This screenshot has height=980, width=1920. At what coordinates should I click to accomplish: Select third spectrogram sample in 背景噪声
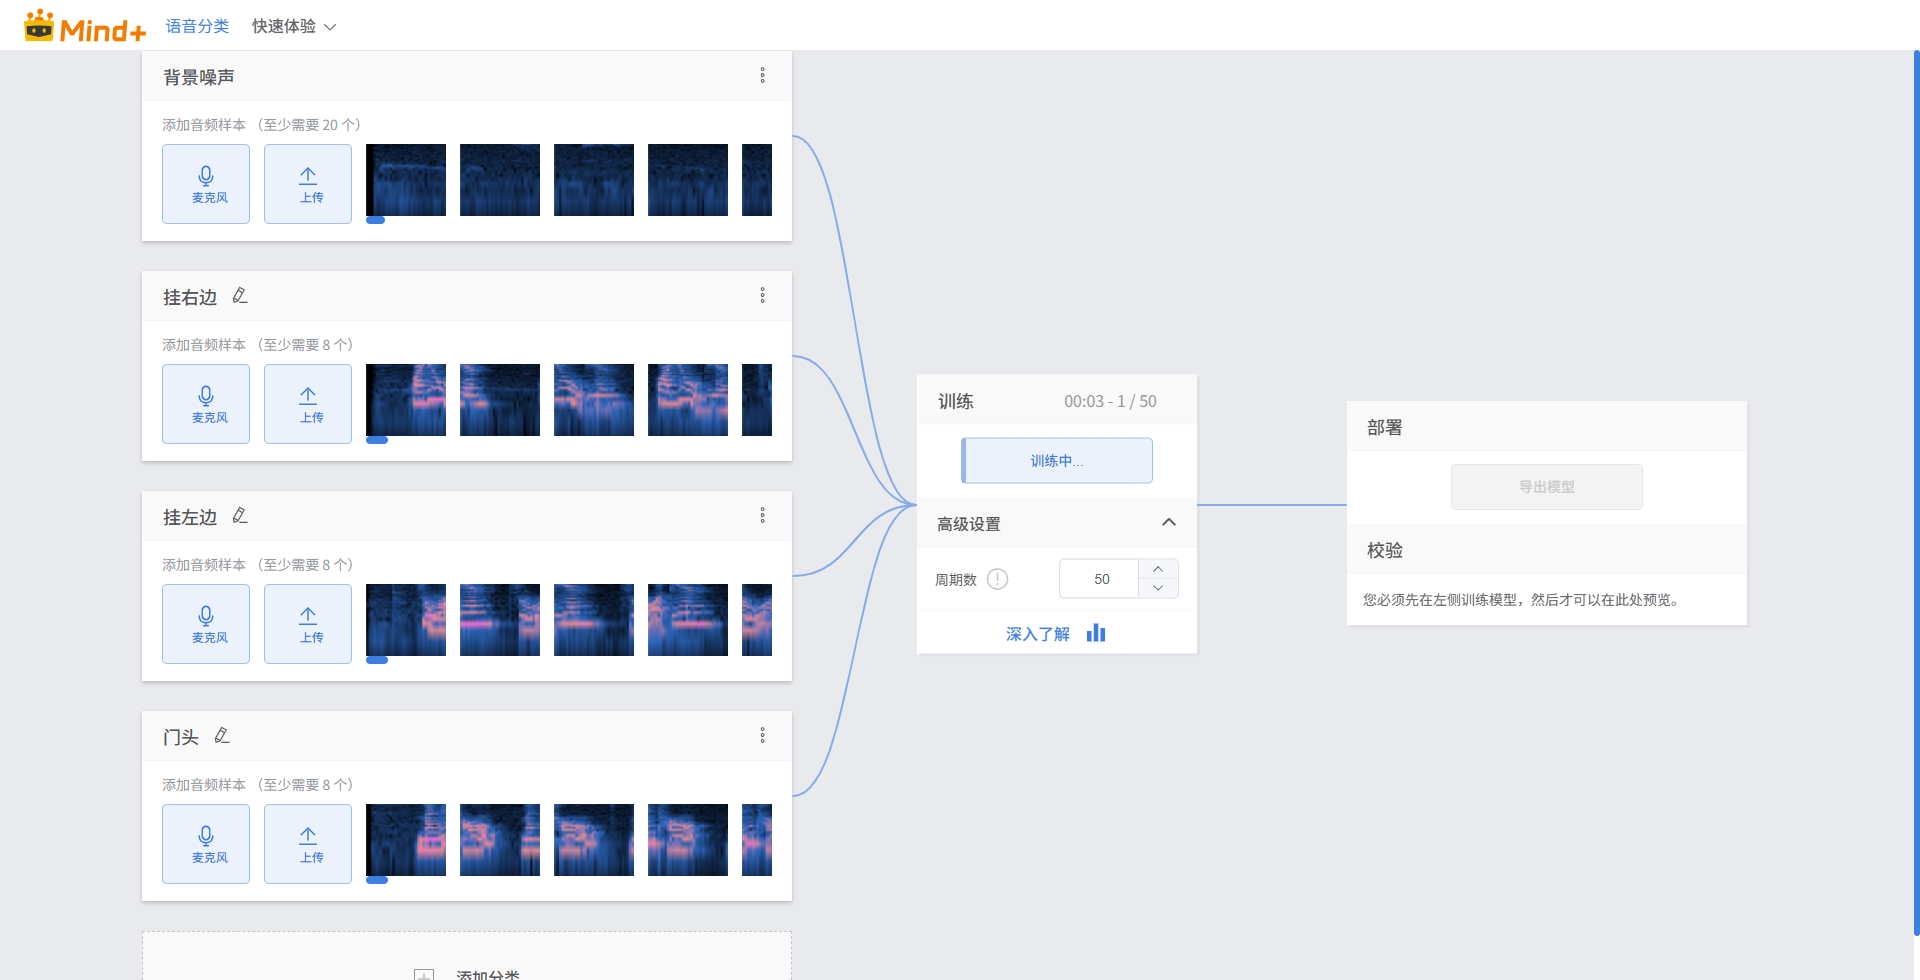[x=594, y=180]
